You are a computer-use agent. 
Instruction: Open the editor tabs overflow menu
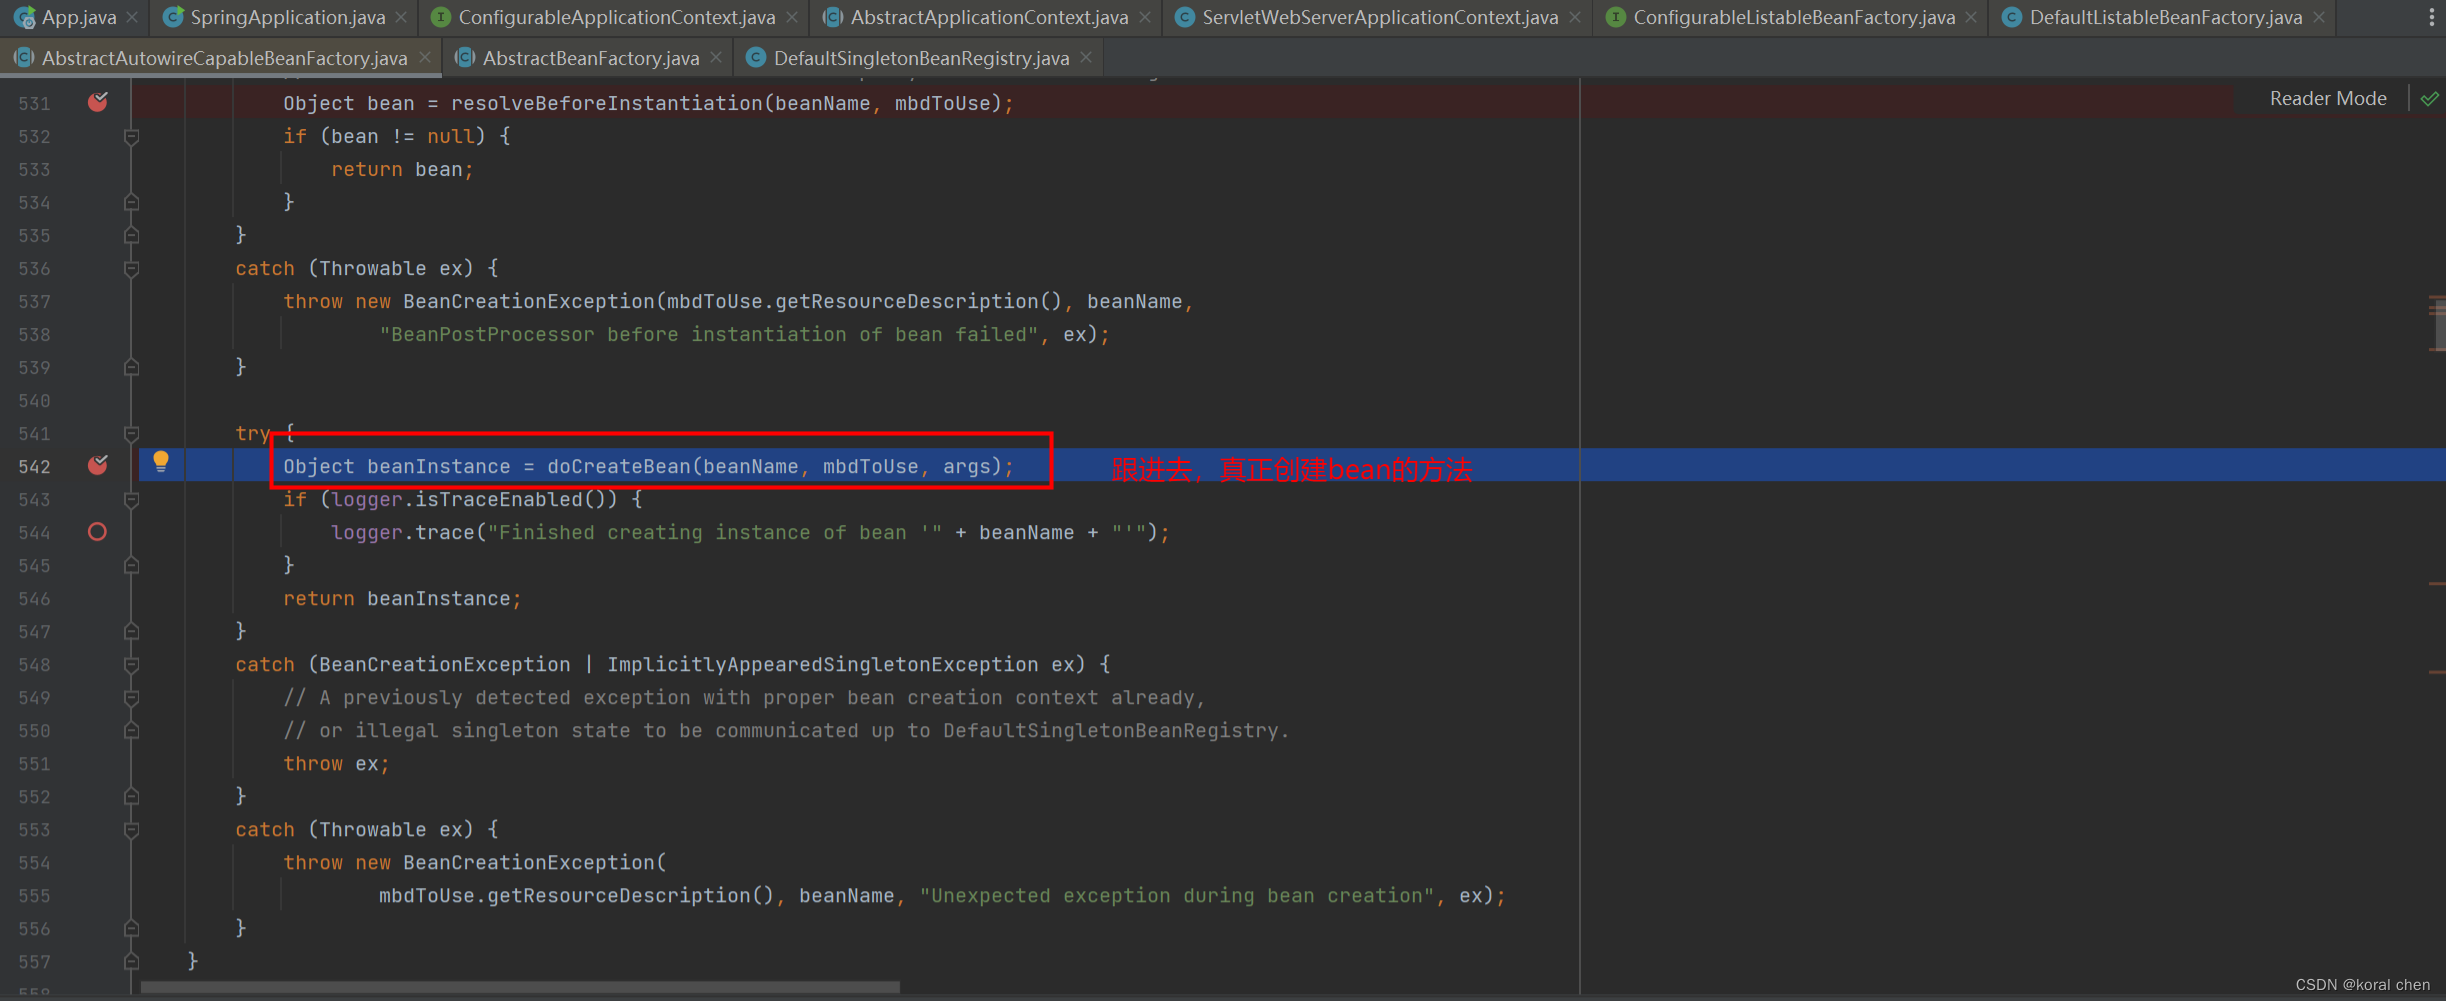tap(2432, 17)
